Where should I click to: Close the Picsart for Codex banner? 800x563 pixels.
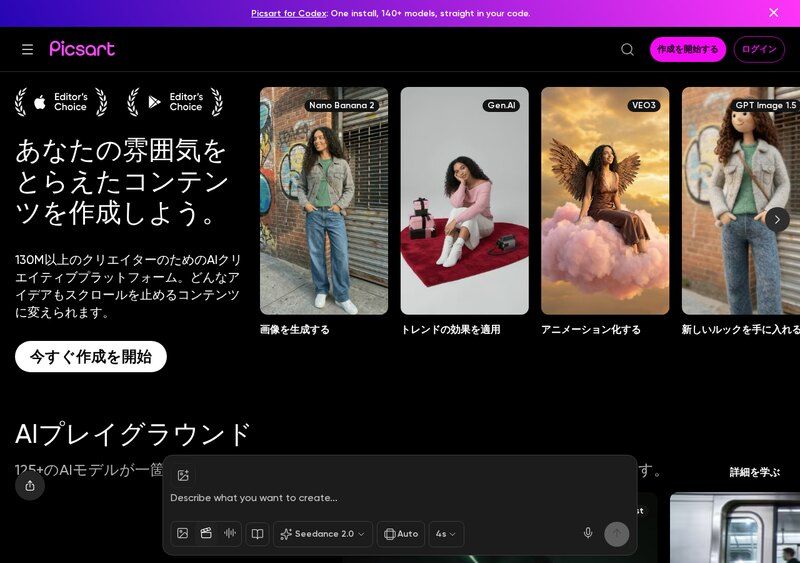click(773, 13)
